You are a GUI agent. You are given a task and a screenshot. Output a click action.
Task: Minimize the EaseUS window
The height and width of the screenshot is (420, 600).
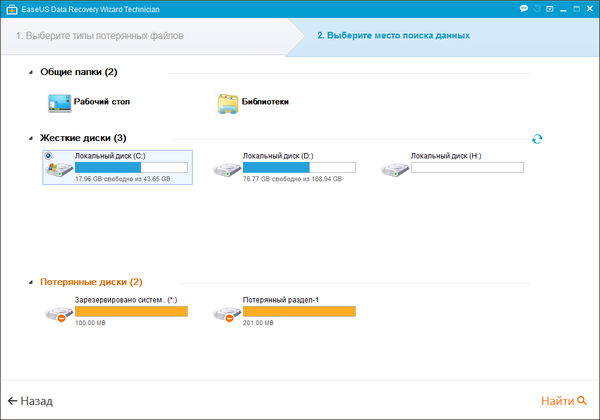(x=563, y=10)
